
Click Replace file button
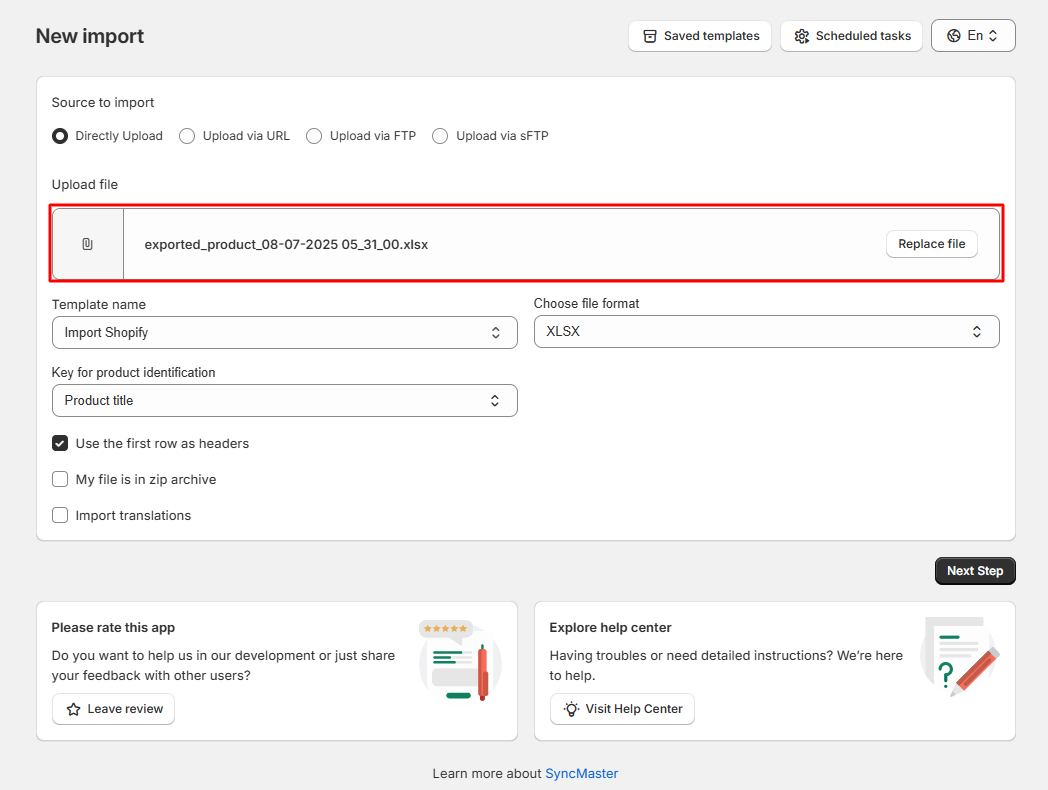pos(932,244)
